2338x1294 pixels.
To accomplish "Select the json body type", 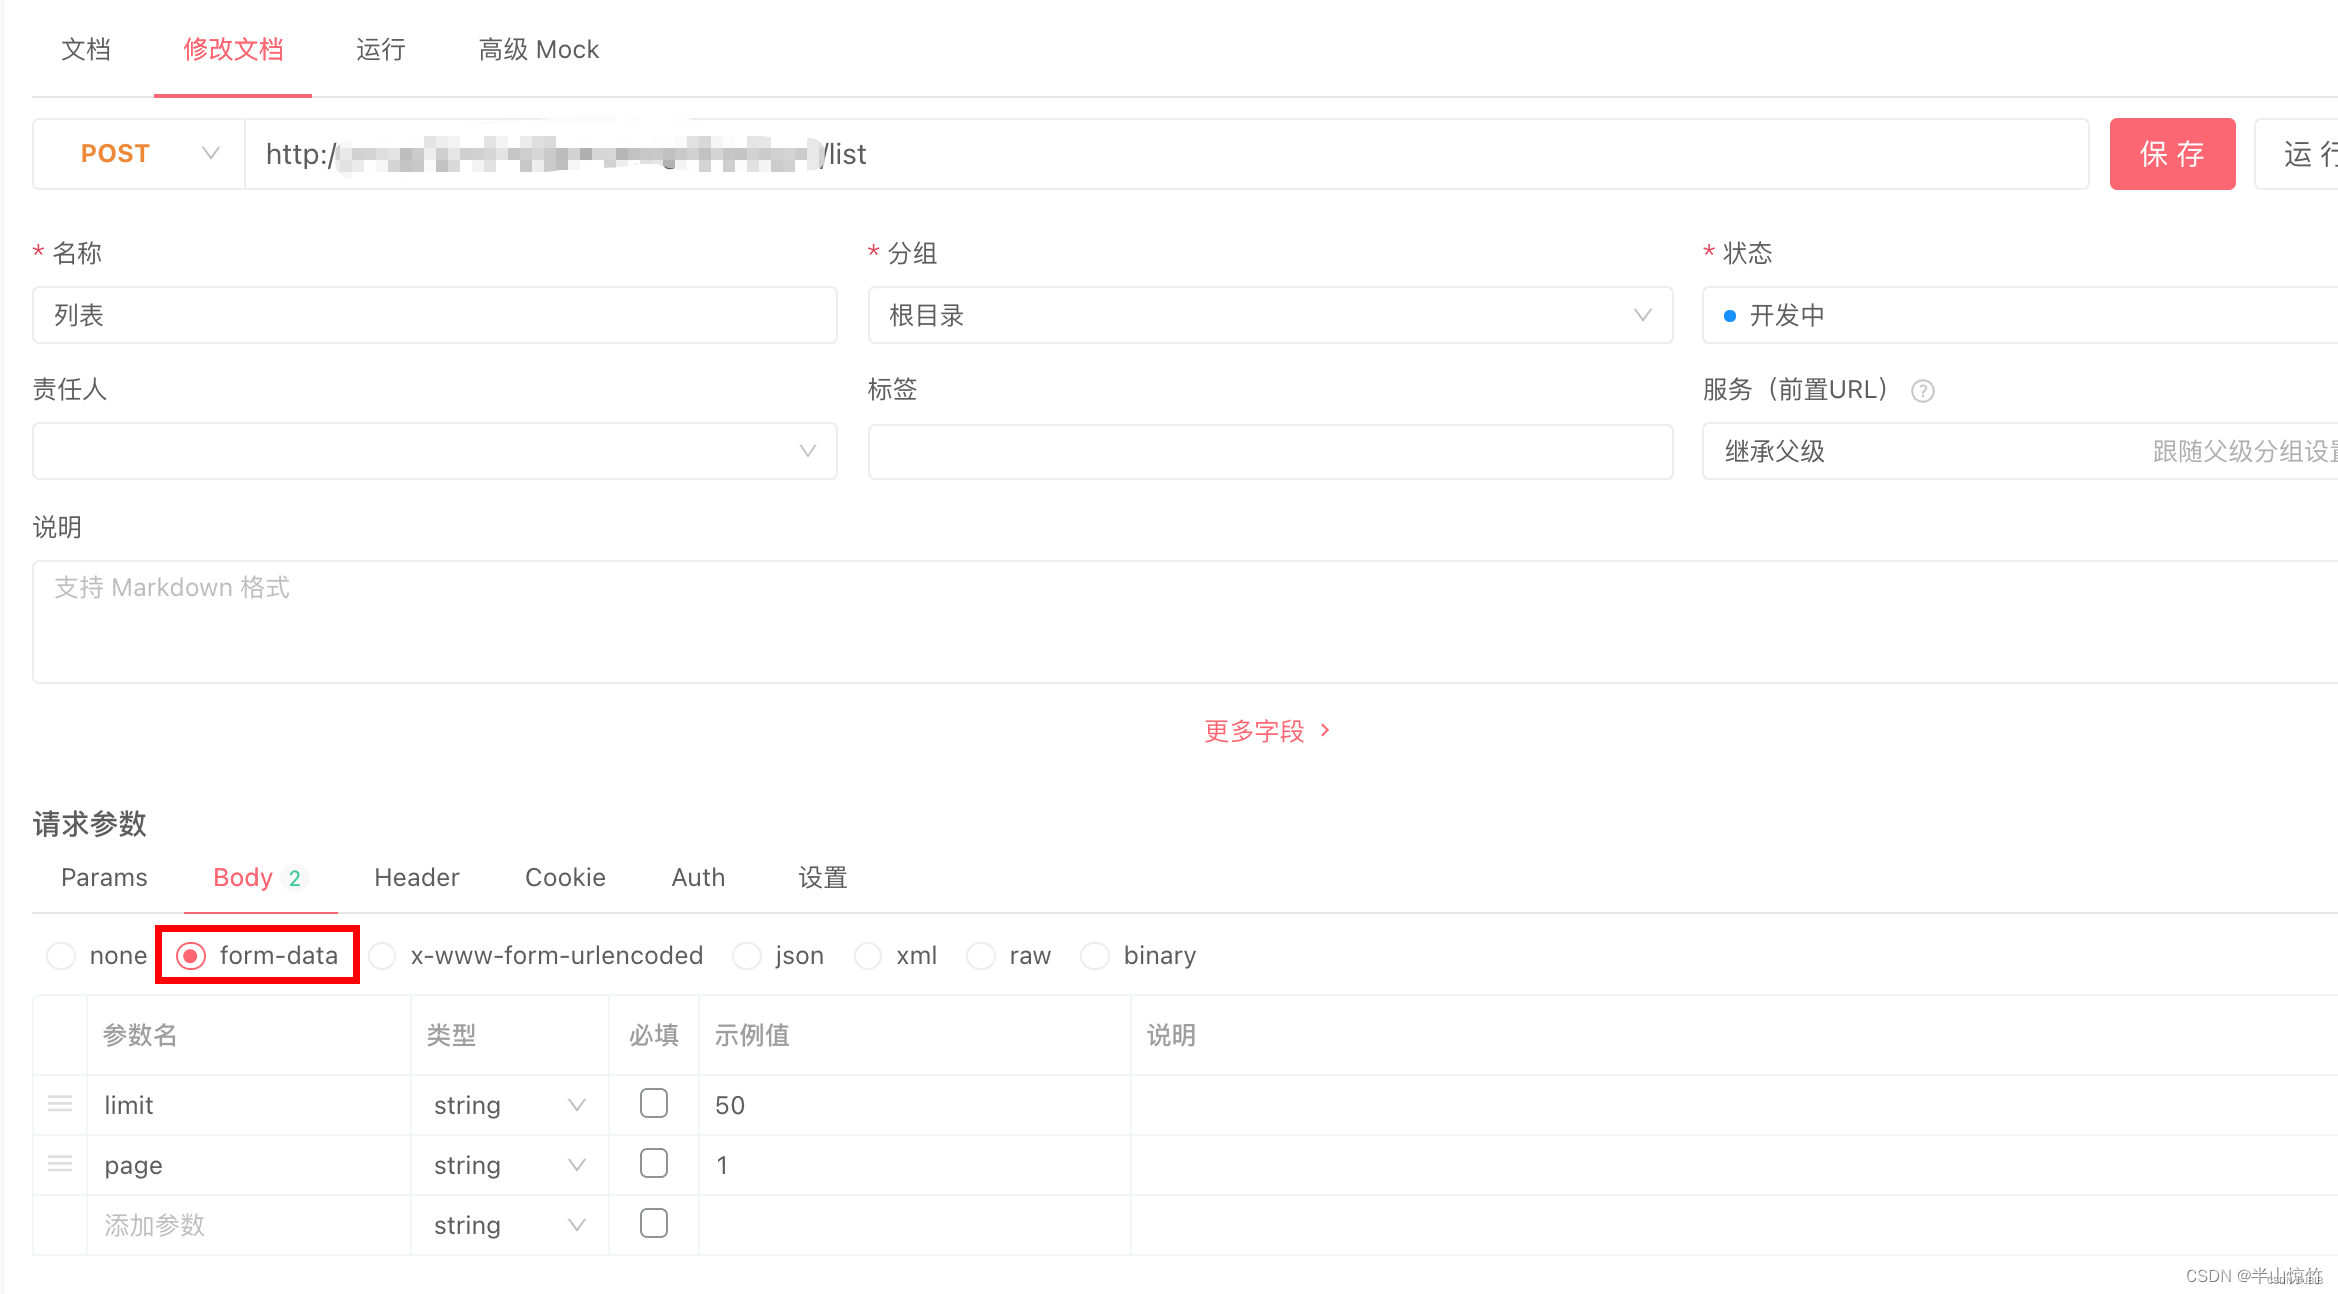I will coord(747,955).
